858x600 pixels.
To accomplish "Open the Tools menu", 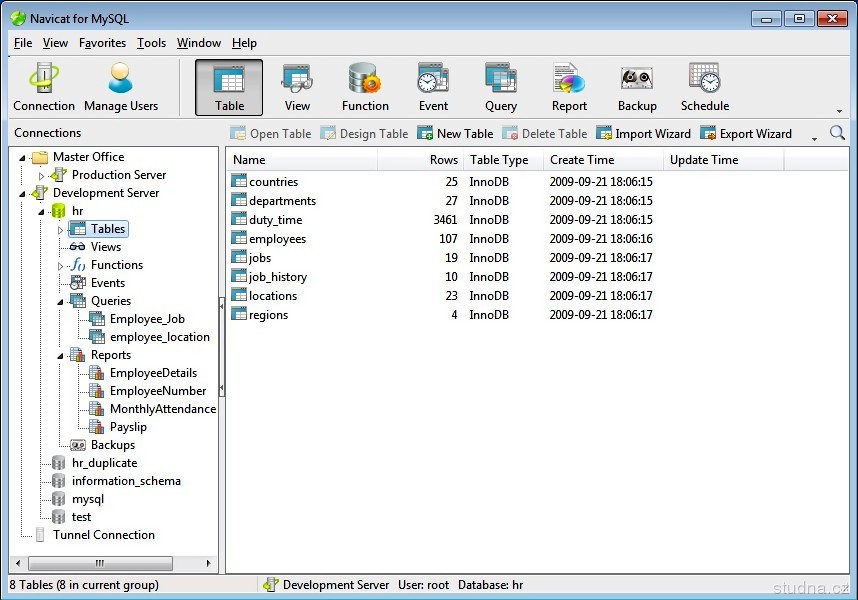I will (x=151, y=43).
